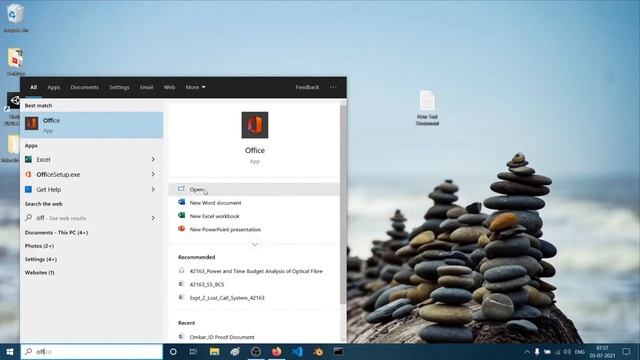This screenshot has width=640, height=360.
Task: Select Recycle Bin desktop icon
Action: click(x=16, y=18)
